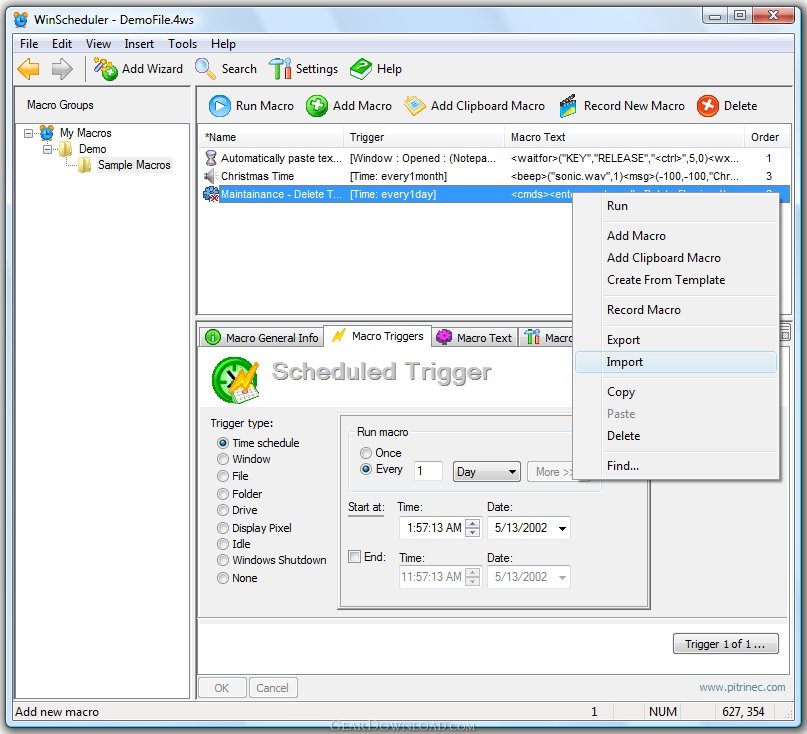Click the hourglass icon of Automatically paste macro
Viewport: 807px width, 734px height.
click(x=210, y=158)
